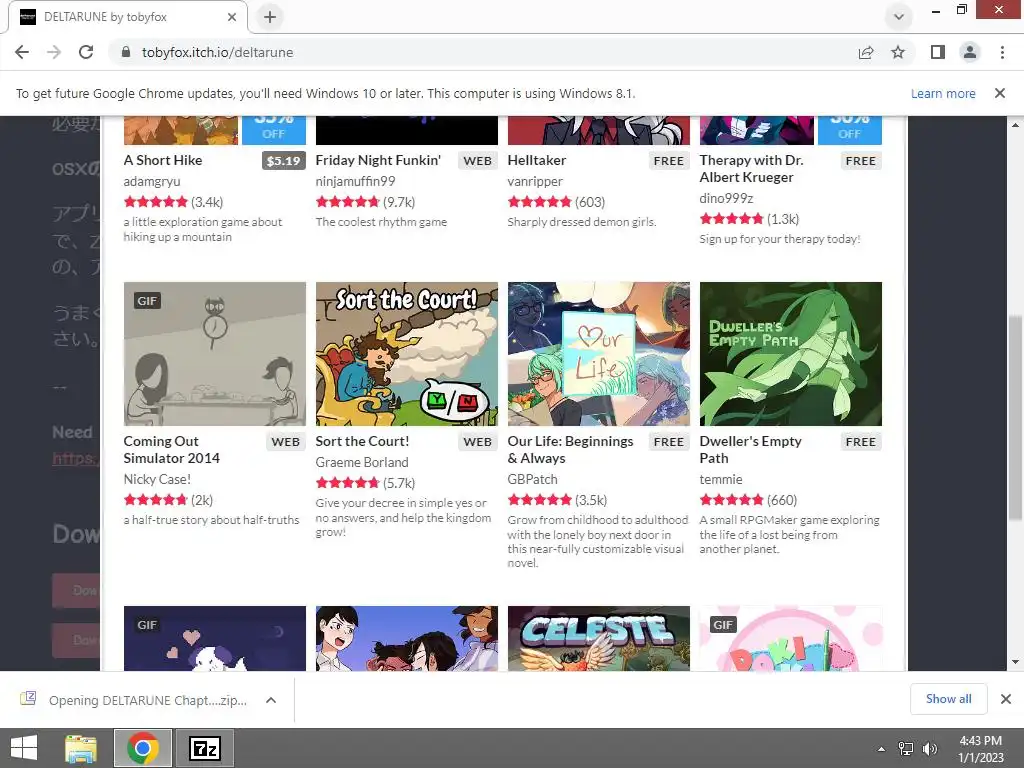
Task: Open the Chrome three-dot menu
Action: coord(1002,52)
